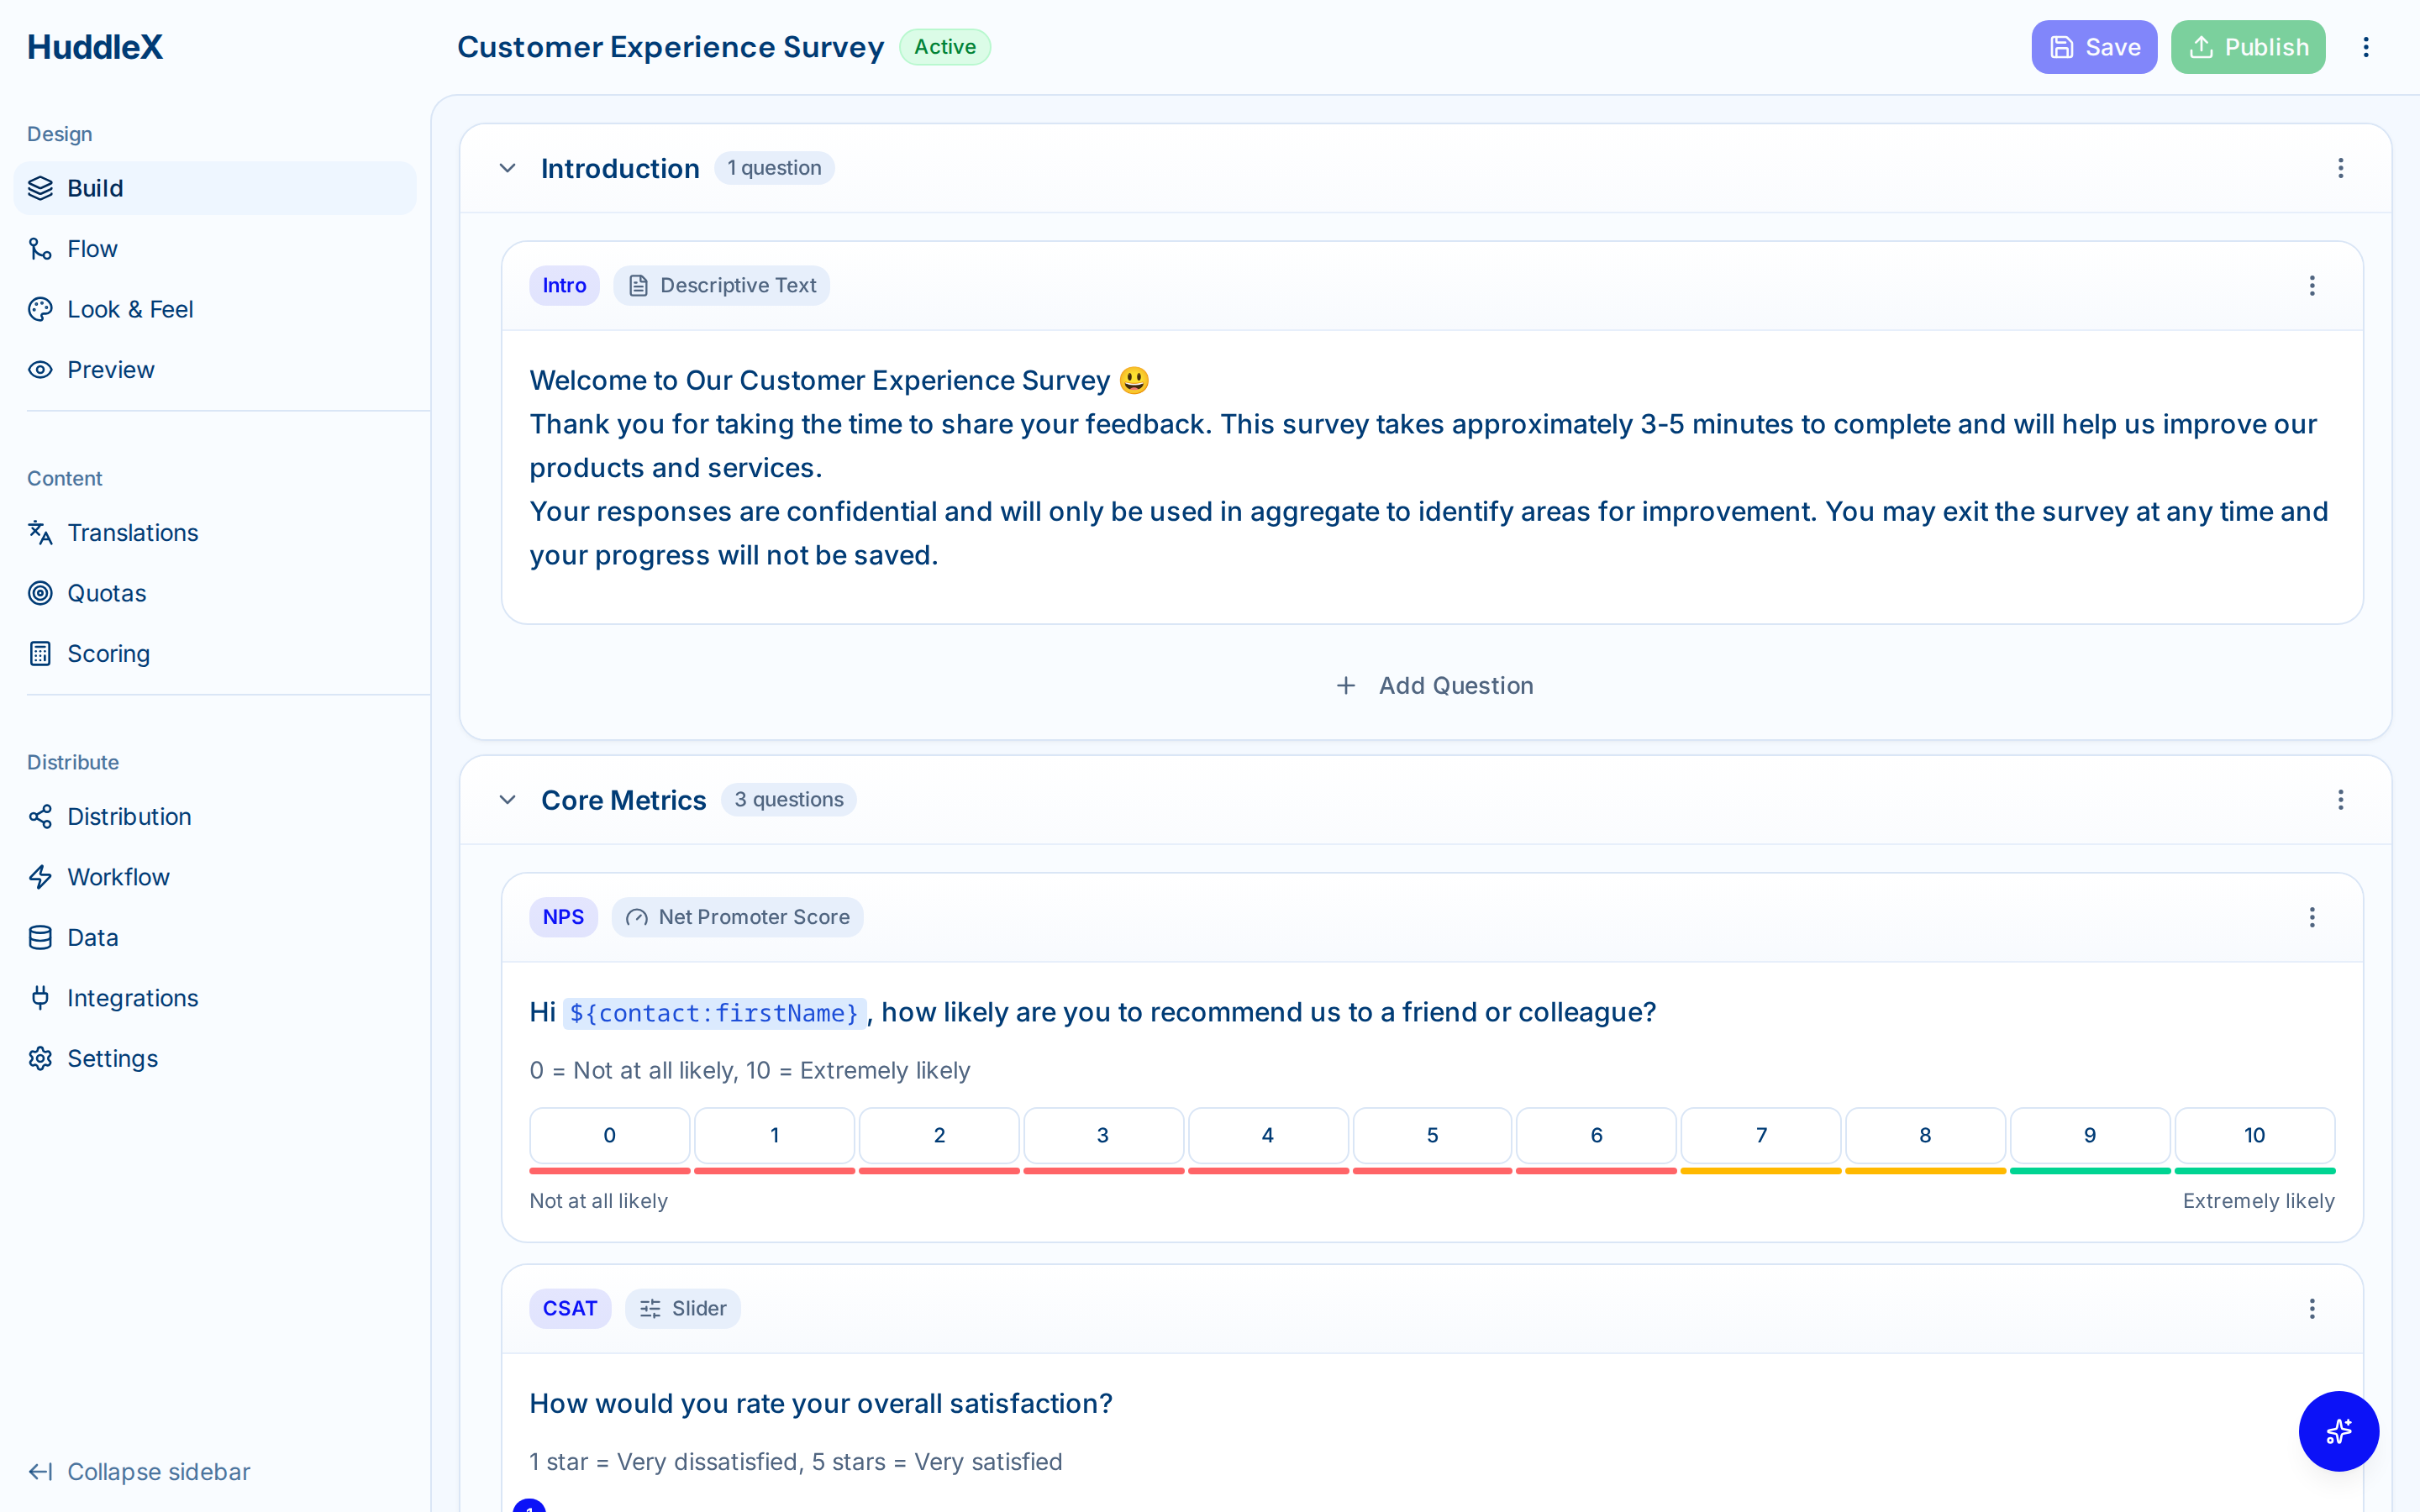The image size is (2420, 1512).
Task: Click the overall satisfaction question text
Action: tap(821, 1404)
